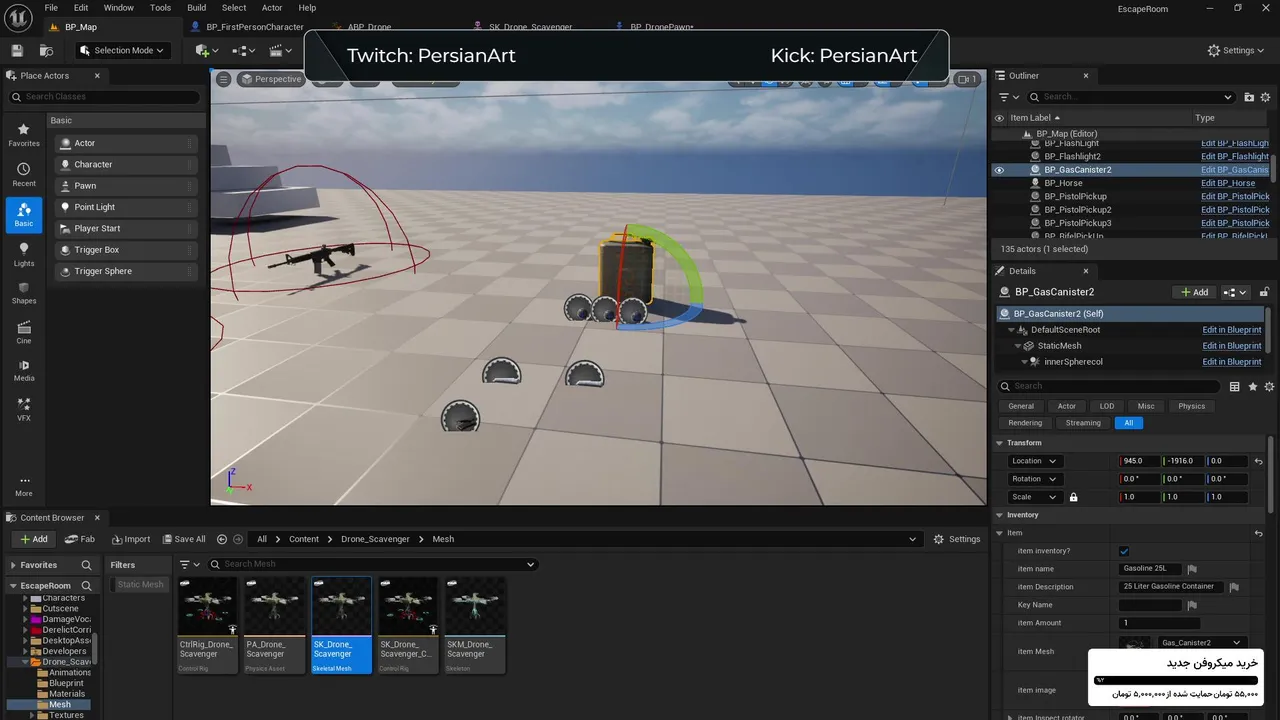Viewport: 1280px width, 720px height.
Task: Open the item Mesh Gas_Canister2 dropdown
Action: [1201, 643]
